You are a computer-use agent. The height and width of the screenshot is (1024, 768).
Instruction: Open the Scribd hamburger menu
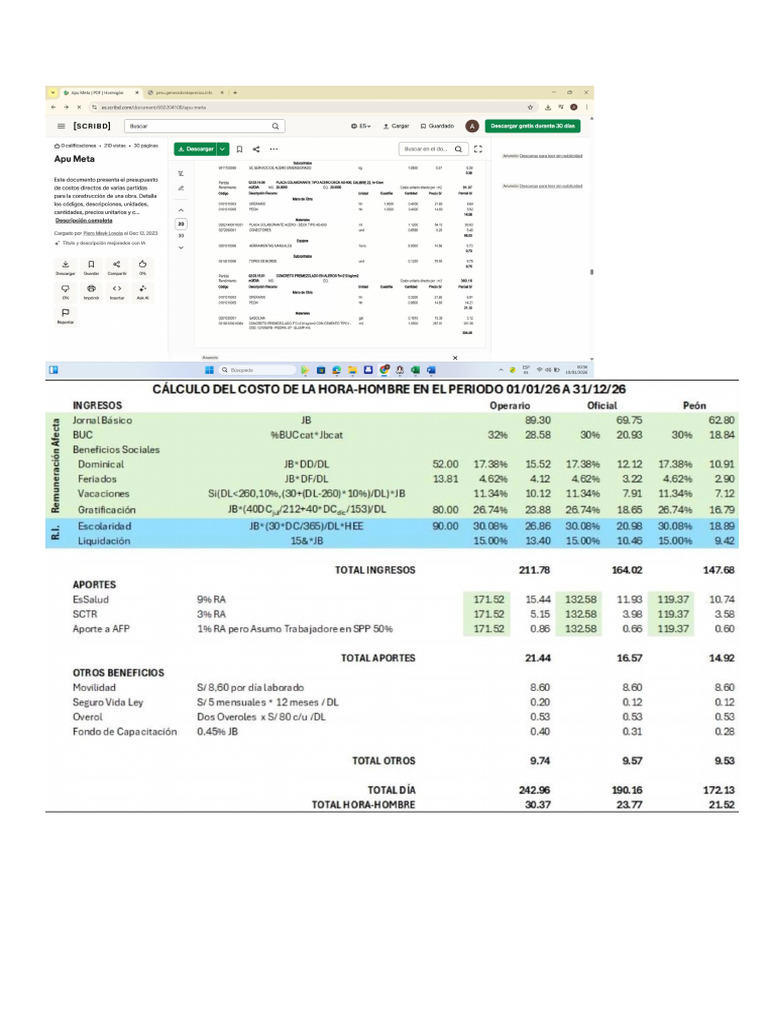(x=61, y=126)
